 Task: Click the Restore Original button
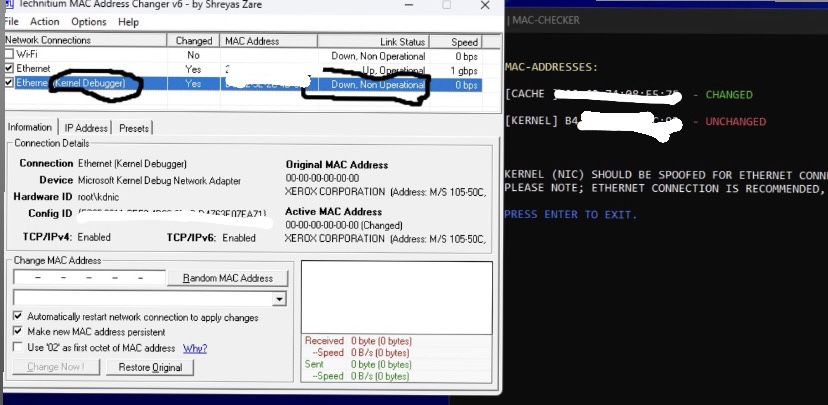[x=150, y=368]
